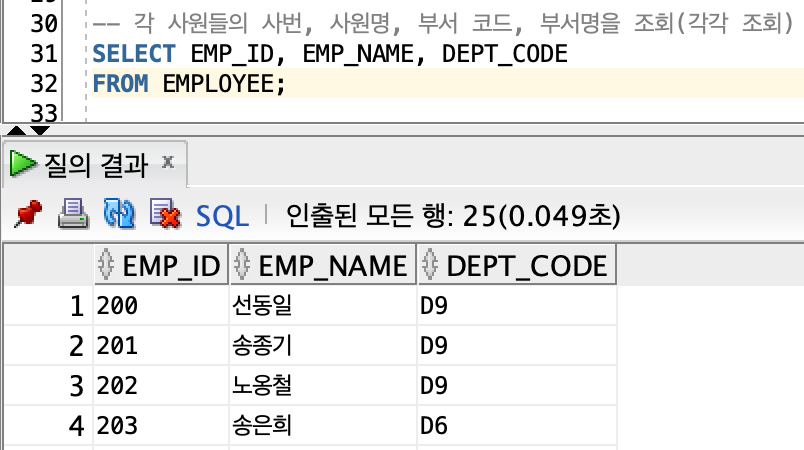The height and width of the screenshot is (450, 804).
Task: Click line number 30 in the gutter
Action: (x=44, y=24)
